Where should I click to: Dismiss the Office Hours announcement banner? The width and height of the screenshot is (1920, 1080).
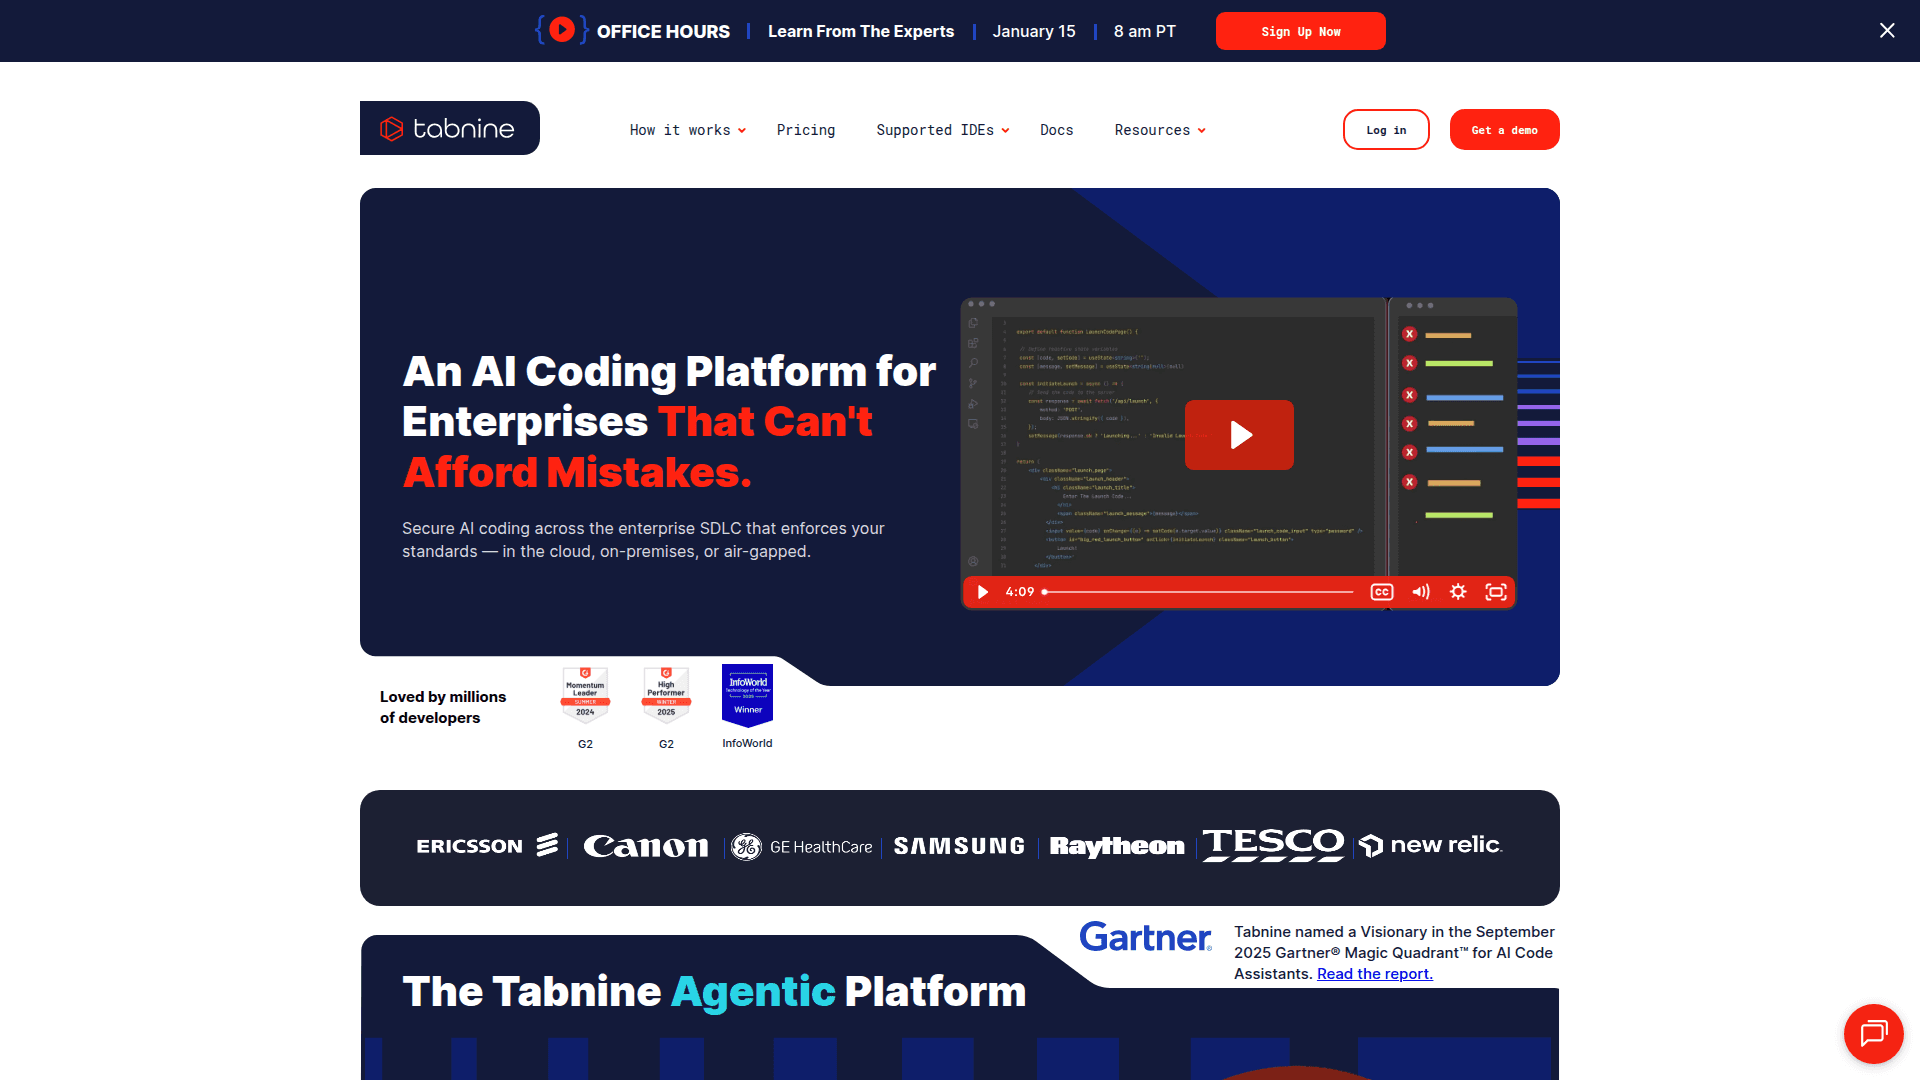click(x=1887, y=30)
